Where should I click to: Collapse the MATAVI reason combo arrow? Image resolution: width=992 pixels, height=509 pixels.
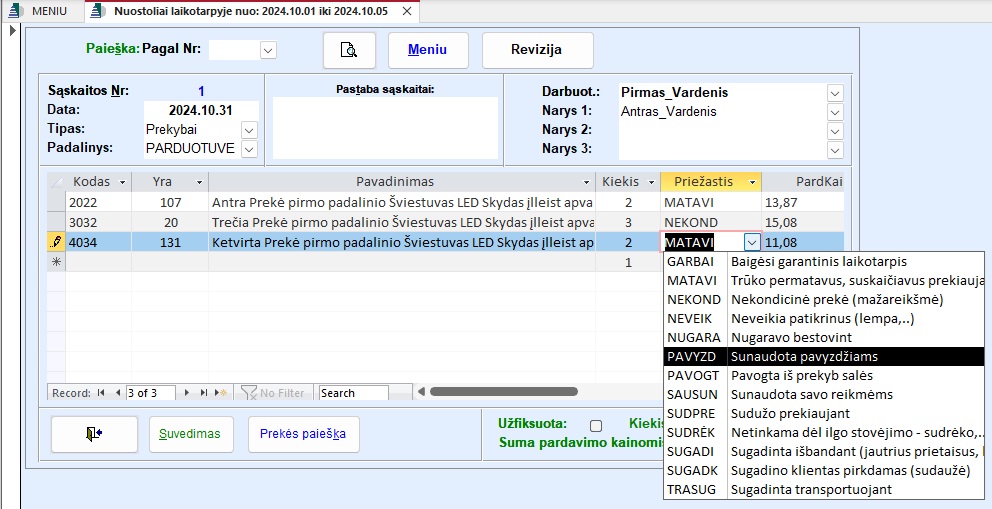[x=752, y=242]
